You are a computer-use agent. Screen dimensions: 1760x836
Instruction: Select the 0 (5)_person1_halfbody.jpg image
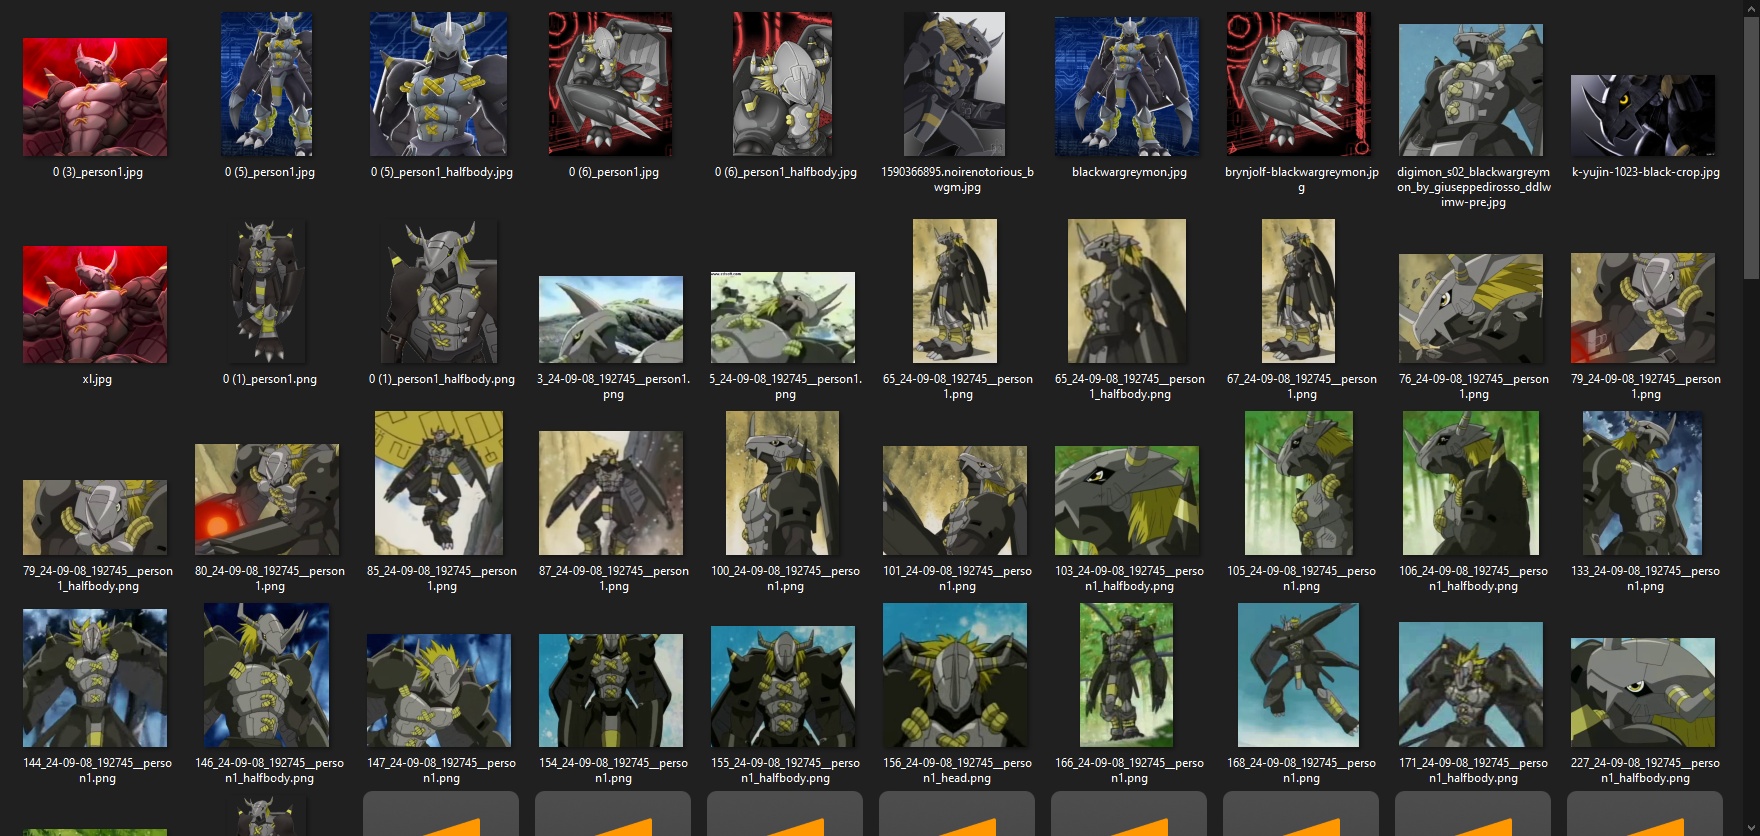(439, 84)
